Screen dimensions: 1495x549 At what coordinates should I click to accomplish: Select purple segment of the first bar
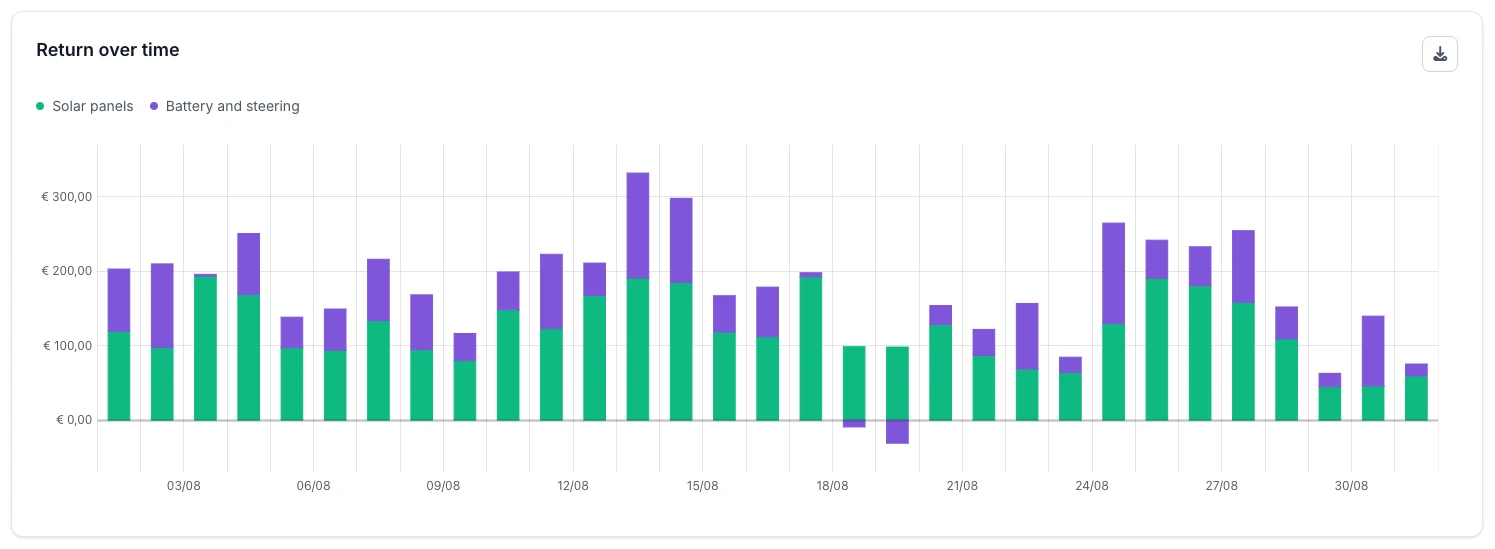coord(119,300)
